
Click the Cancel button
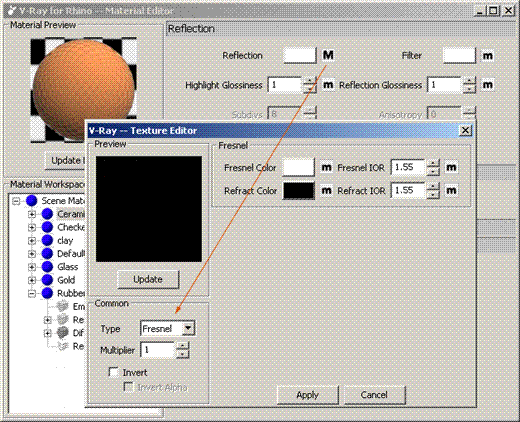coord(374,395)
